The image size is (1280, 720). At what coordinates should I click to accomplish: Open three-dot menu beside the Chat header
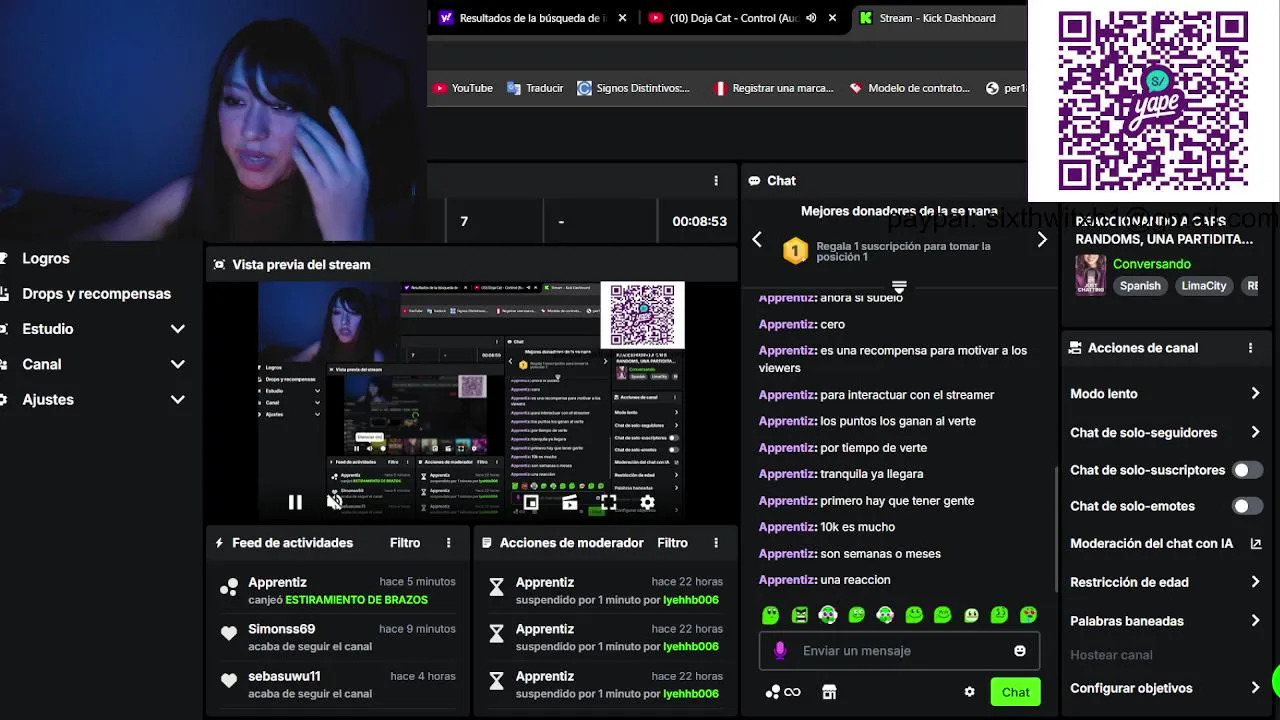(716, 181)
